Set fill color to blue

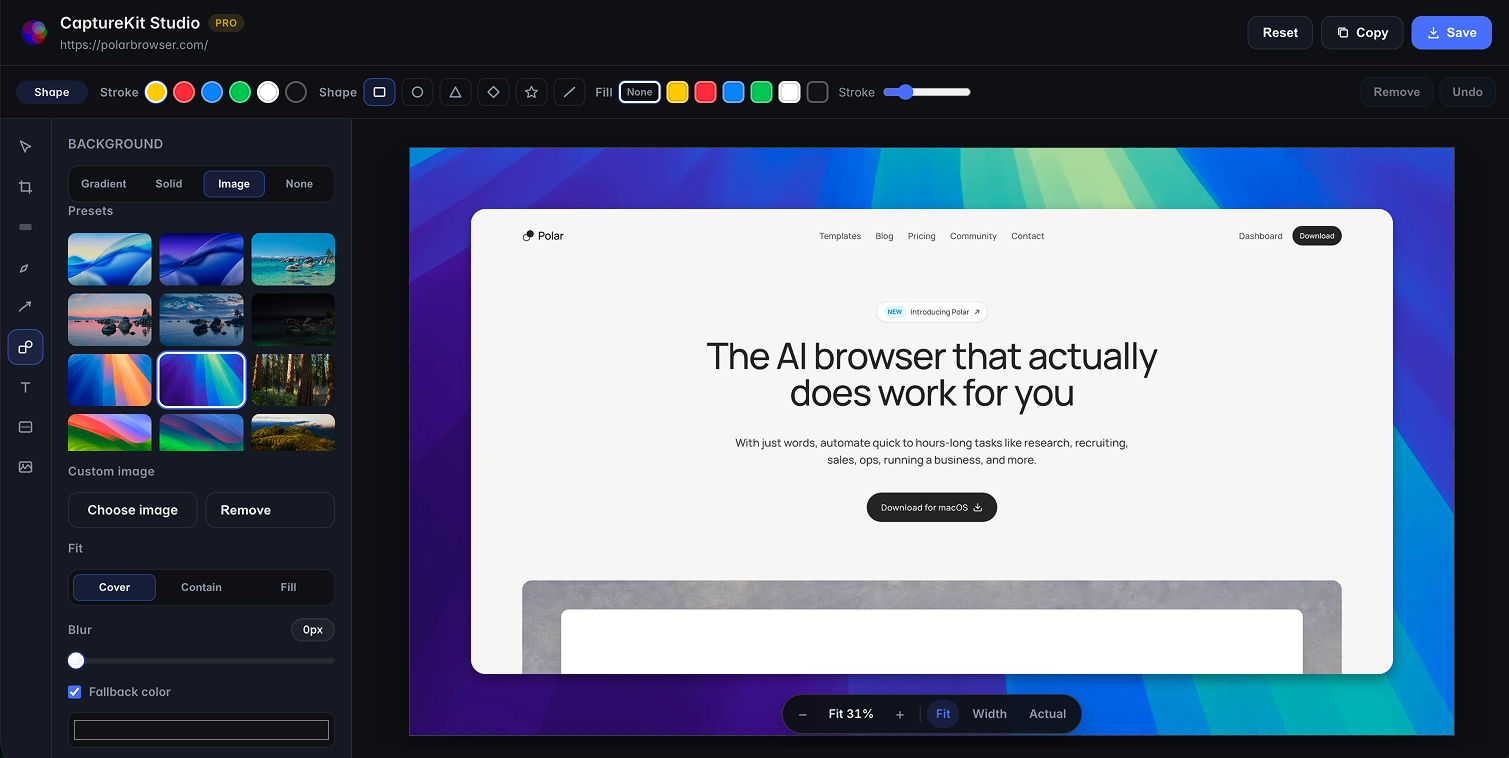[734, 92]
